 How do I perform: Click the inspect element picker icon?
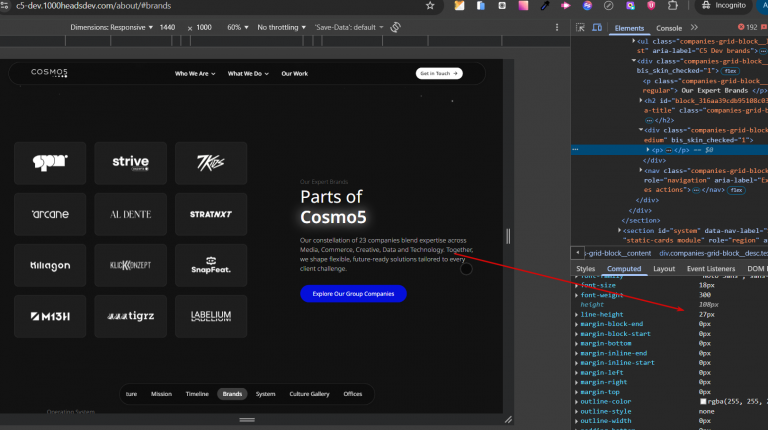[581, 28]
